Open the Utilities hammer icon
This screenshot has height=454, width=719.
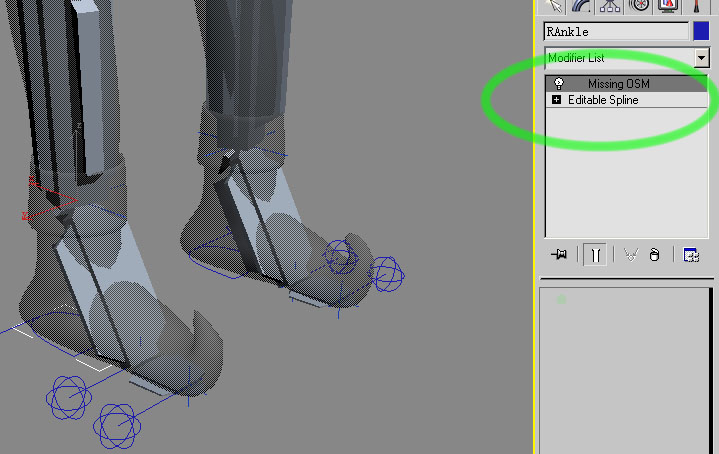(695, 6)
